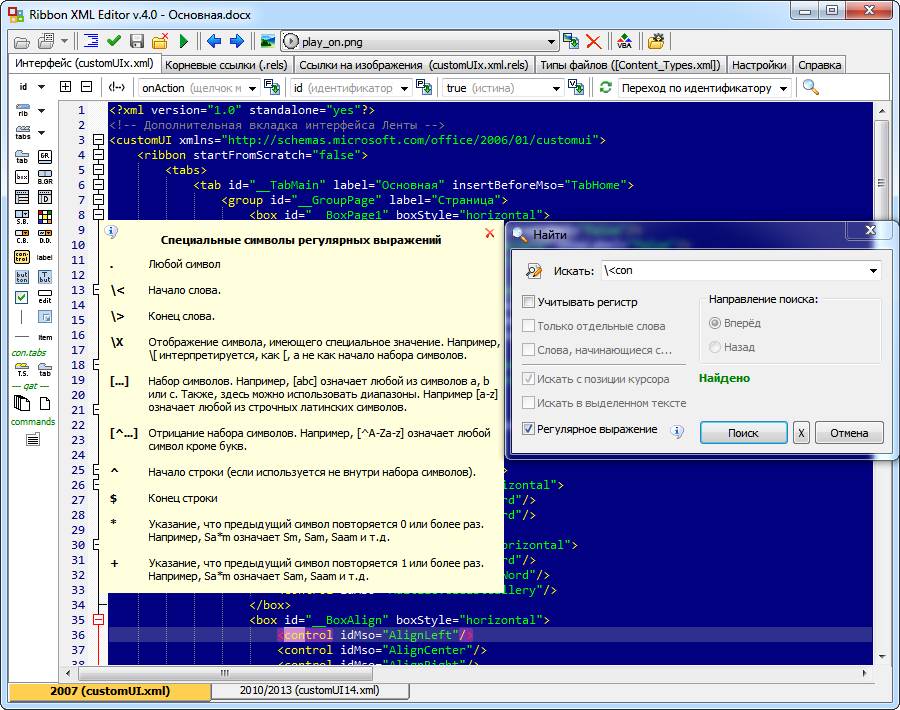Image resolution: width=900 pixels, height=710 pixels.
Task: Toggle the 'Искать с позиции курсора' checkbox
Action: click(529, 379)
